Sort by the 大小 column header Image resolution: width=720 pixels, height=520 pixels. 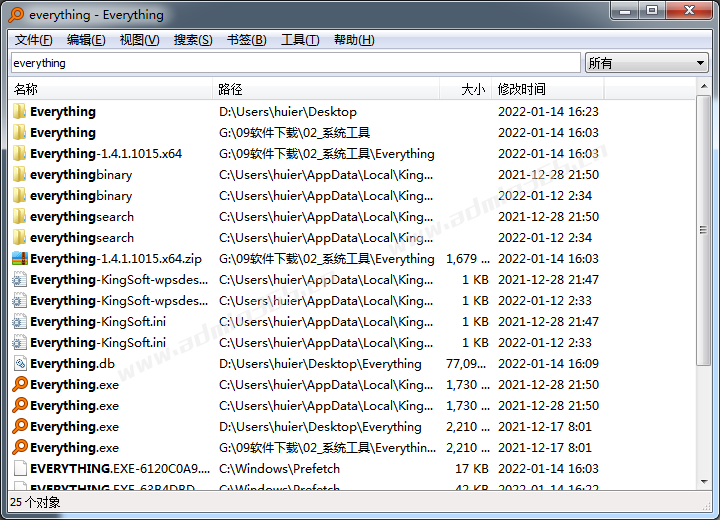point(466,89)
